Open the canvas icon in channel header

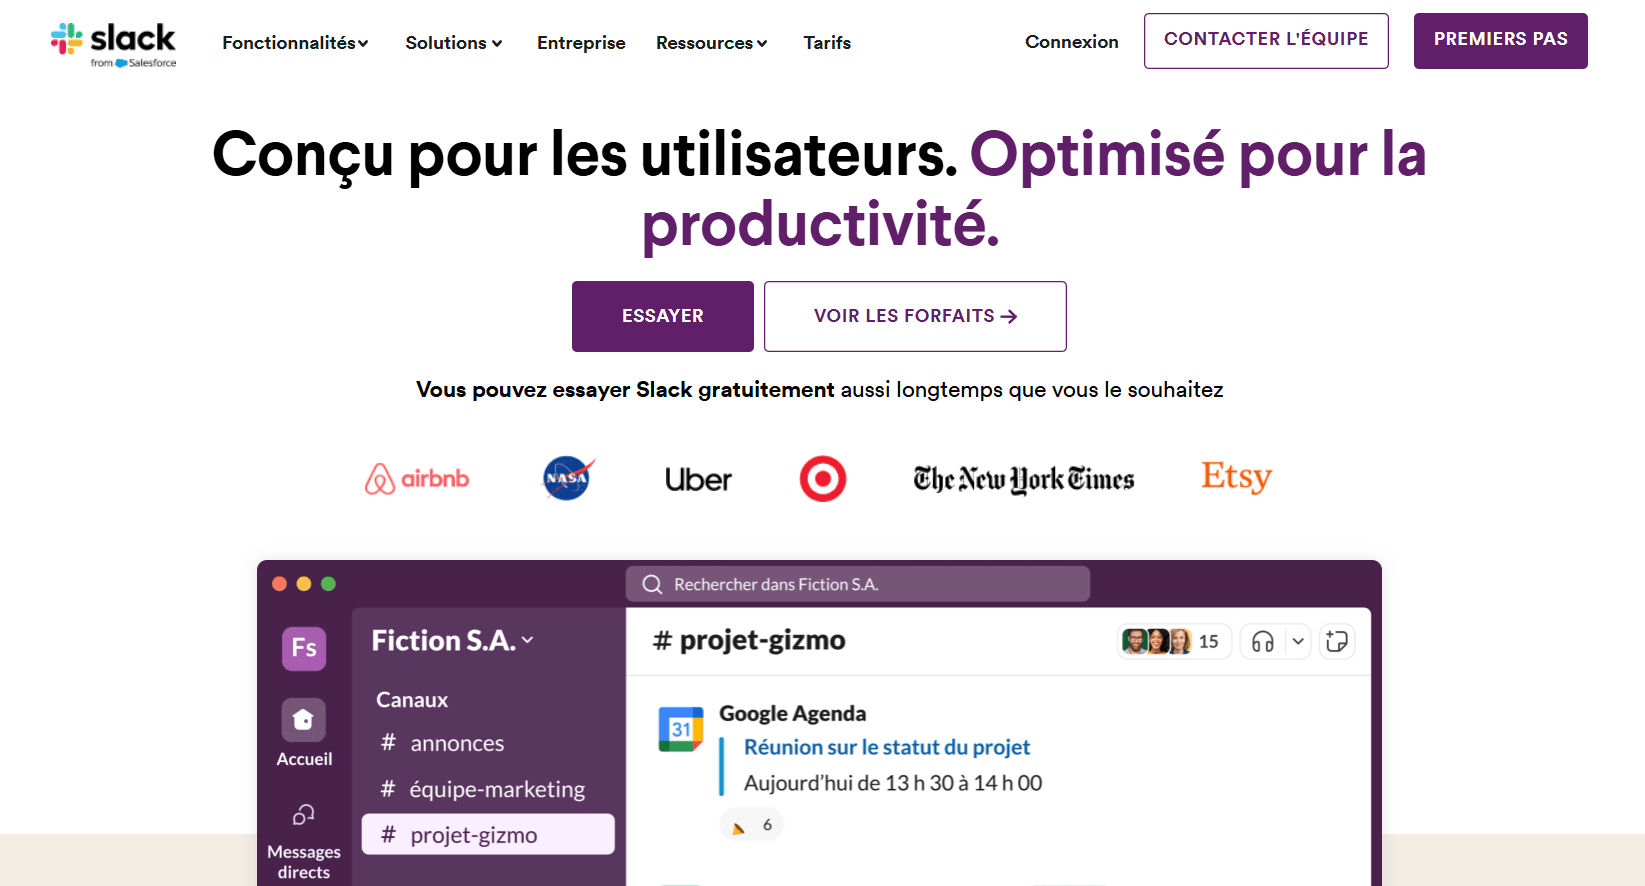pos(1337,642)
